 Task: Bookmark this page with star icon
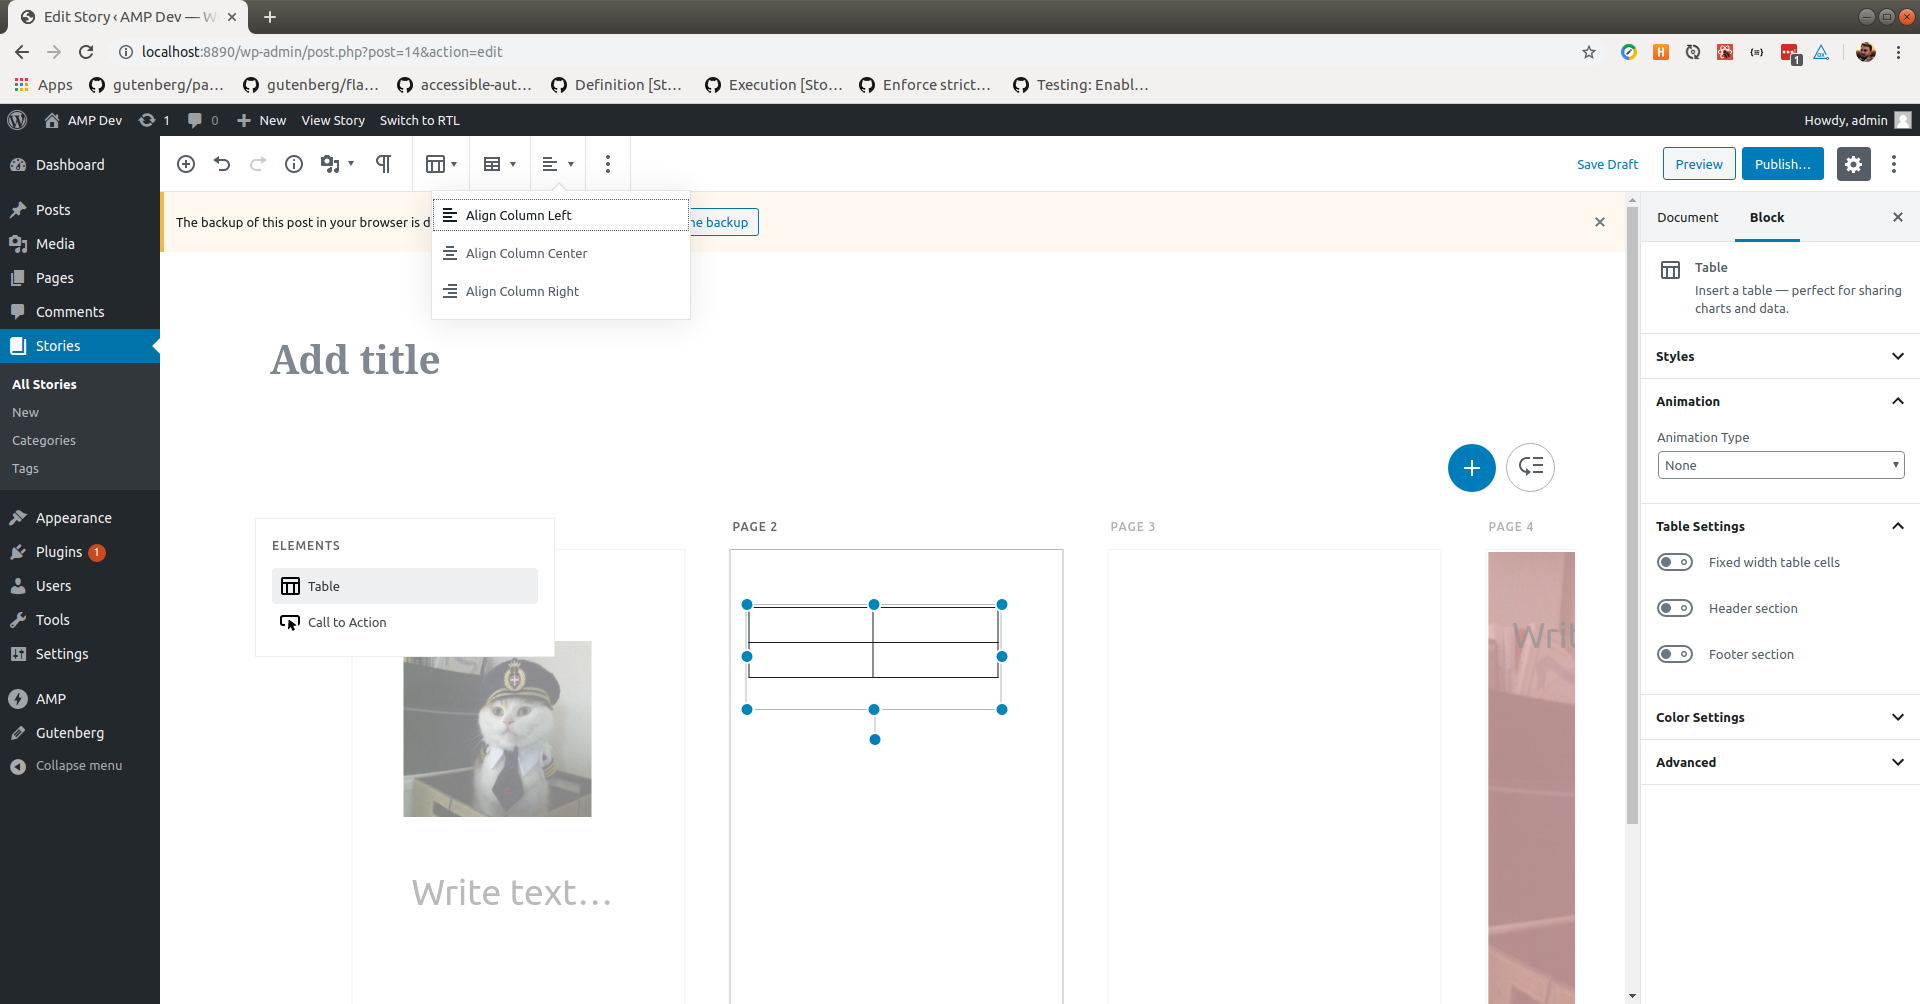pyautogui.click(x=1589, y=52)
